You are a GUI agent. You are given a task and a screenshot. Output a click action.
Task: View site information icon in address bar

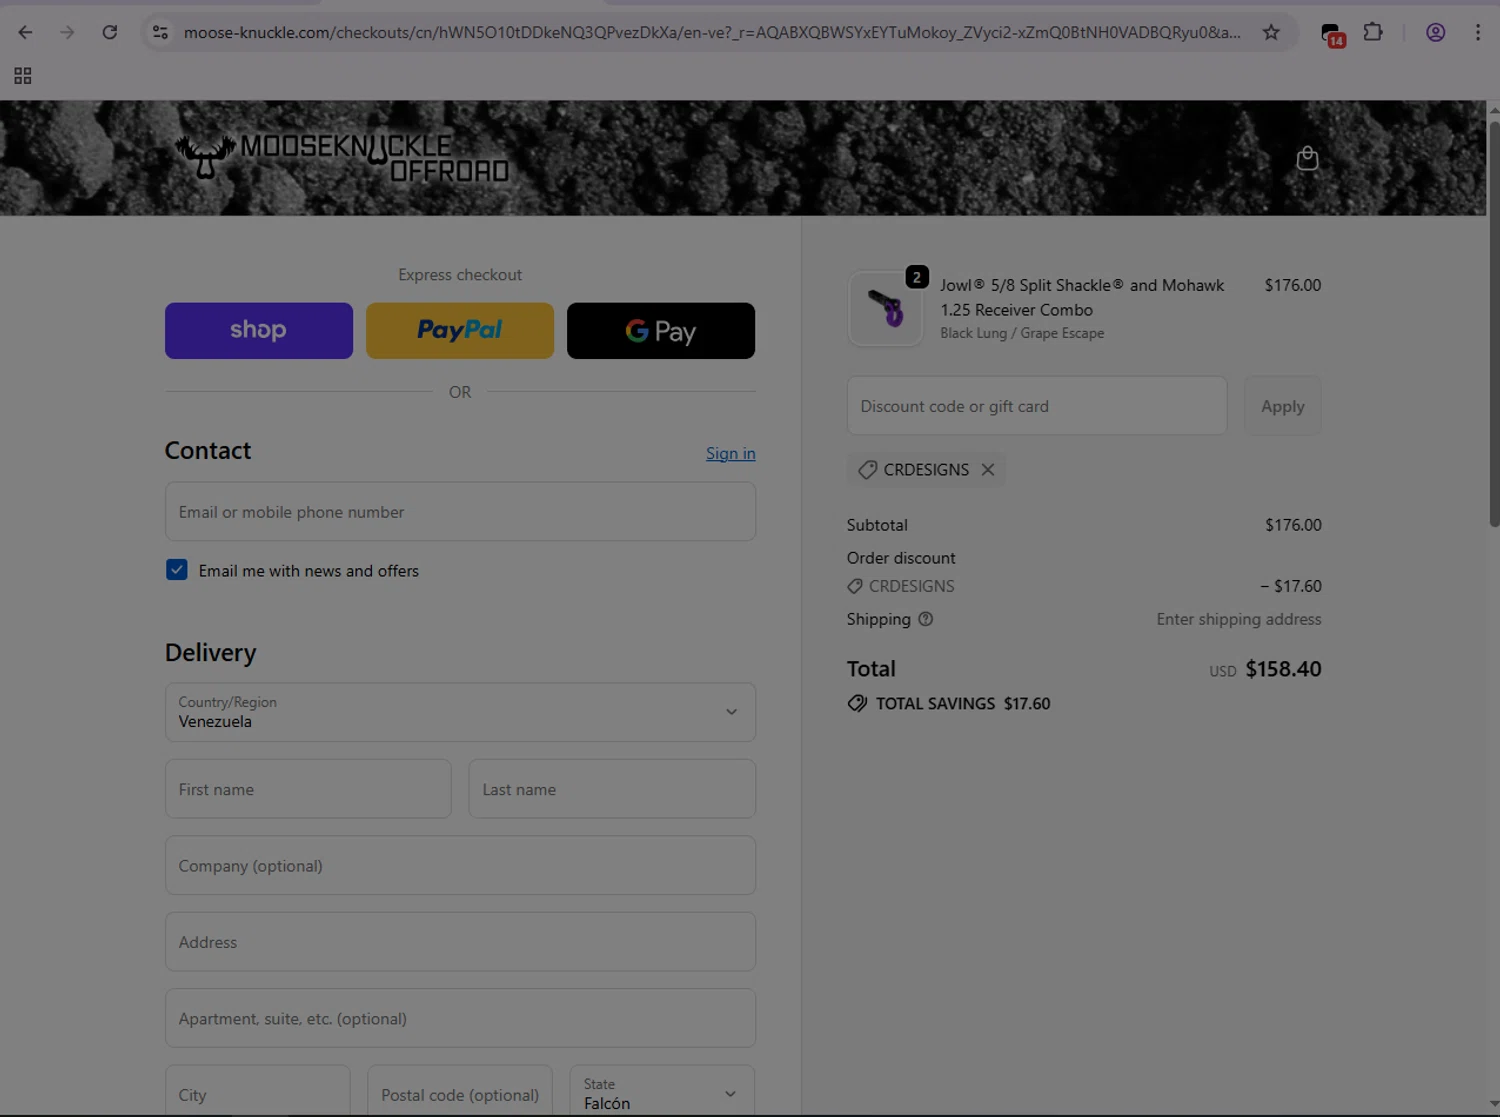[160, 32]
